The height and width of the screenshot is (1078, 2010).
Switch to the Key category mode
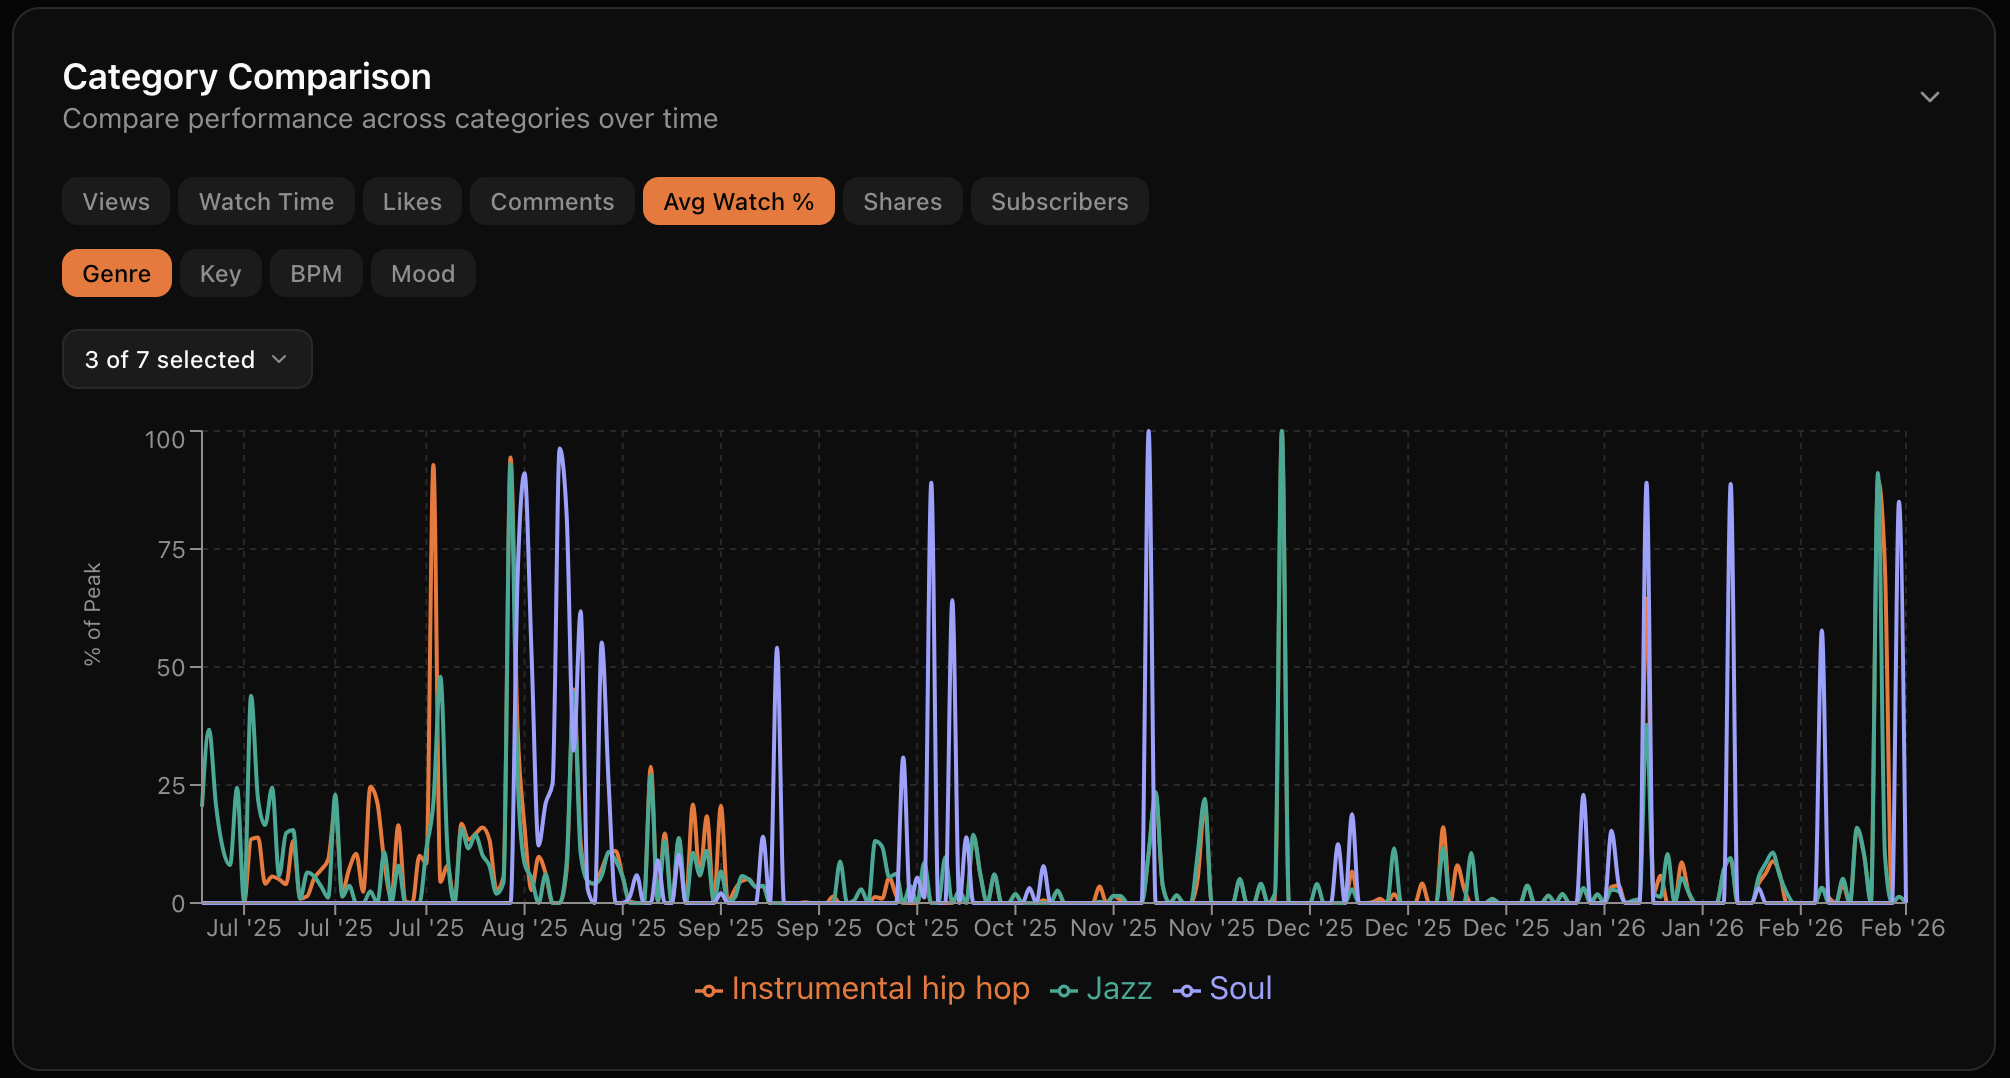[220, 272]
